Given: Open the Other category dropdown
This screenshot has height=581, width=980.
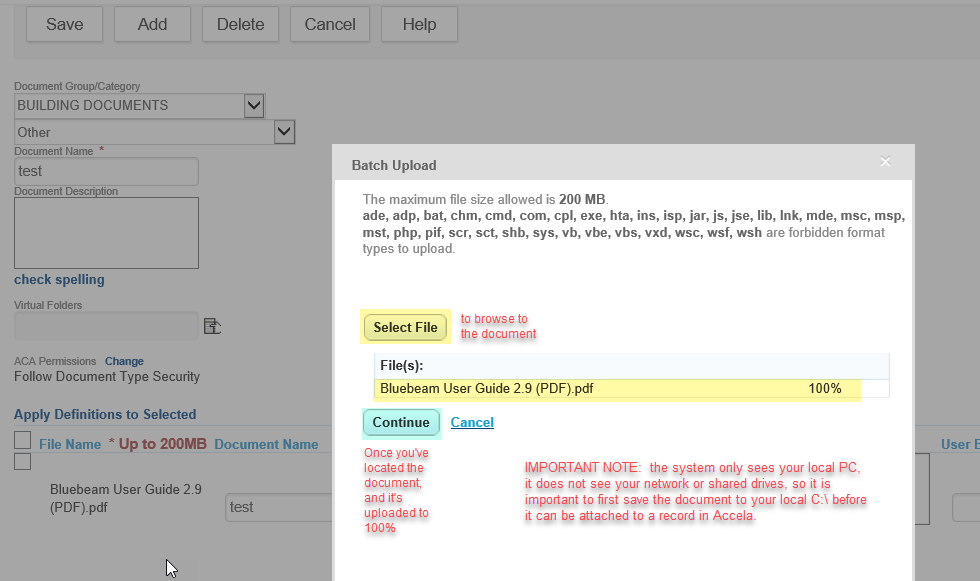Looking at the screenshot, I should (x=284, y=131).
